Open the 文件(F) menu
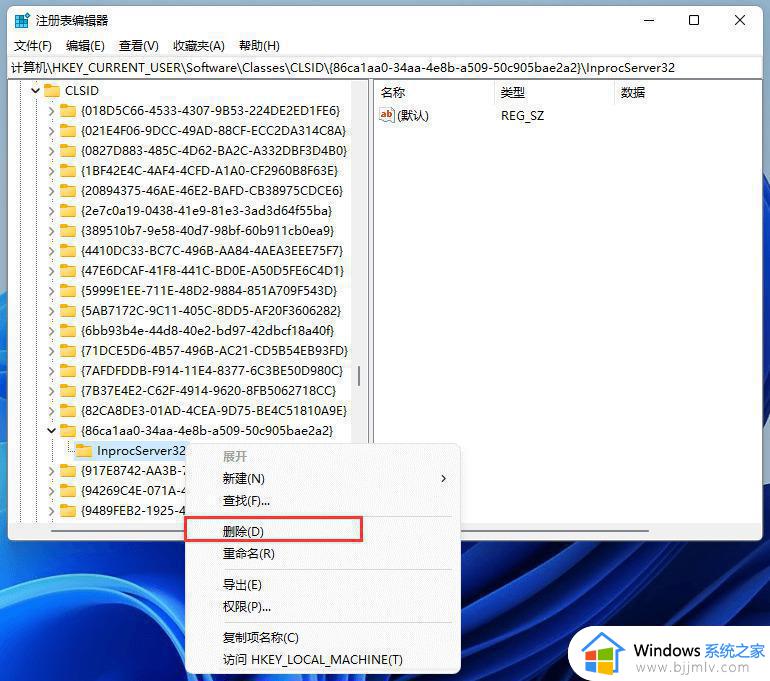770x681 pixels. [x=33, y=46]
